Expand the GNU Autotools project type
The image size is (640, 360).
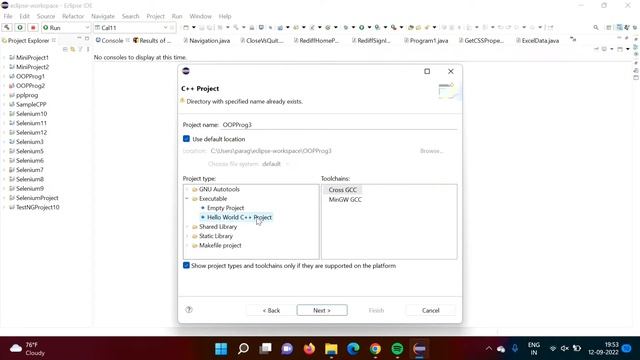pos(187,189)
